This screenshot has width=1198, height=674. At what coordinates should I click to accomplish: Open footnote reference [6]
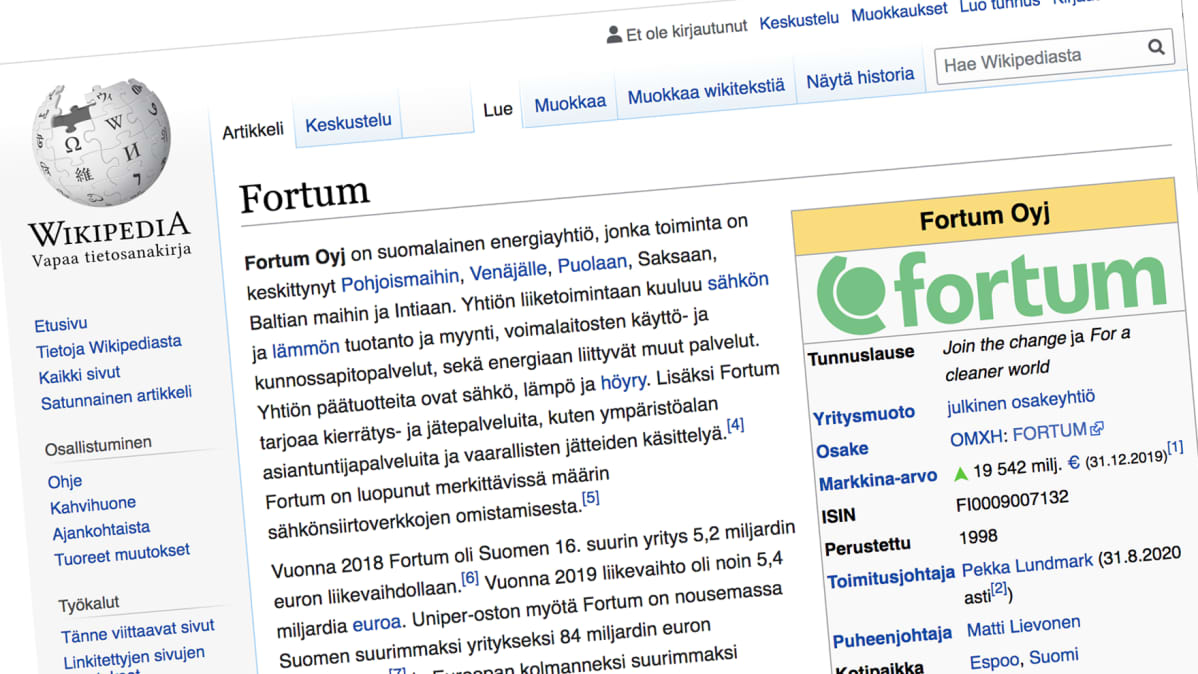point(470,578)
